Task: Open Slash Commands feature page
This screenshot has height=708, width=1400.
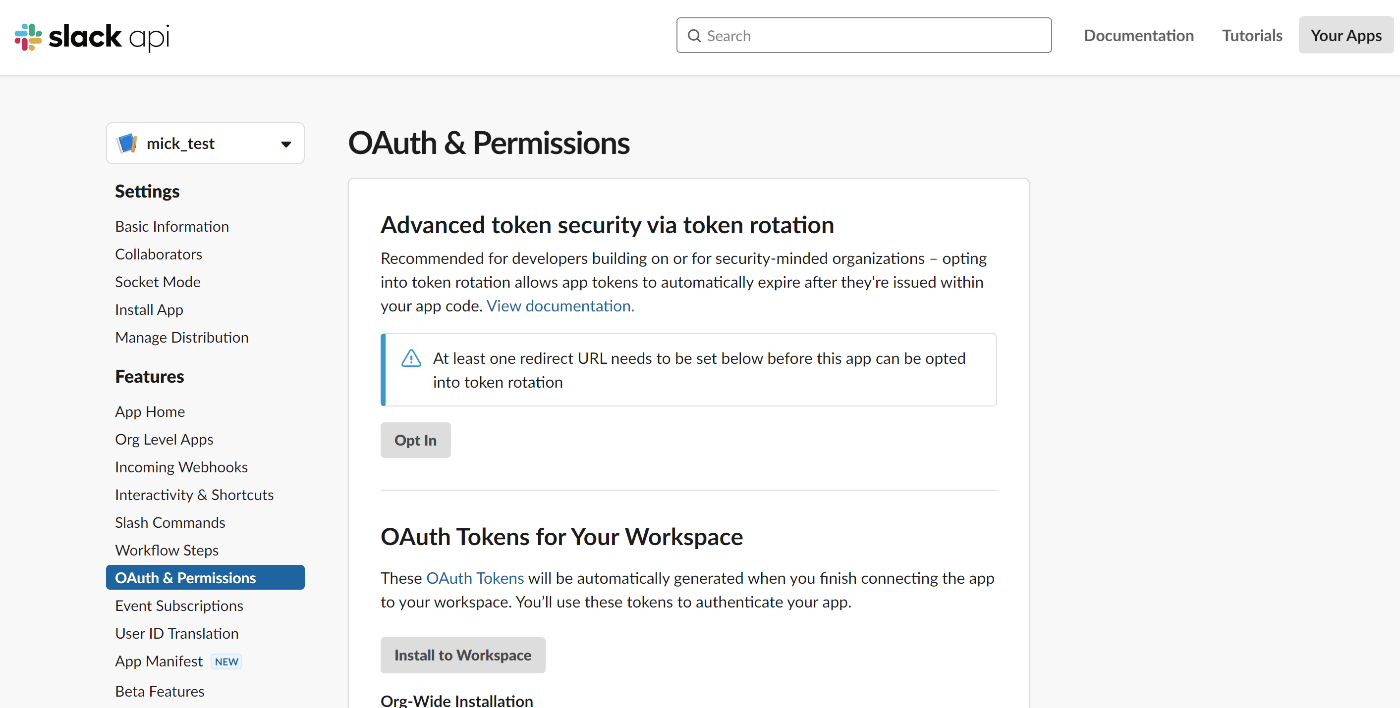Action: click(170, 522)
